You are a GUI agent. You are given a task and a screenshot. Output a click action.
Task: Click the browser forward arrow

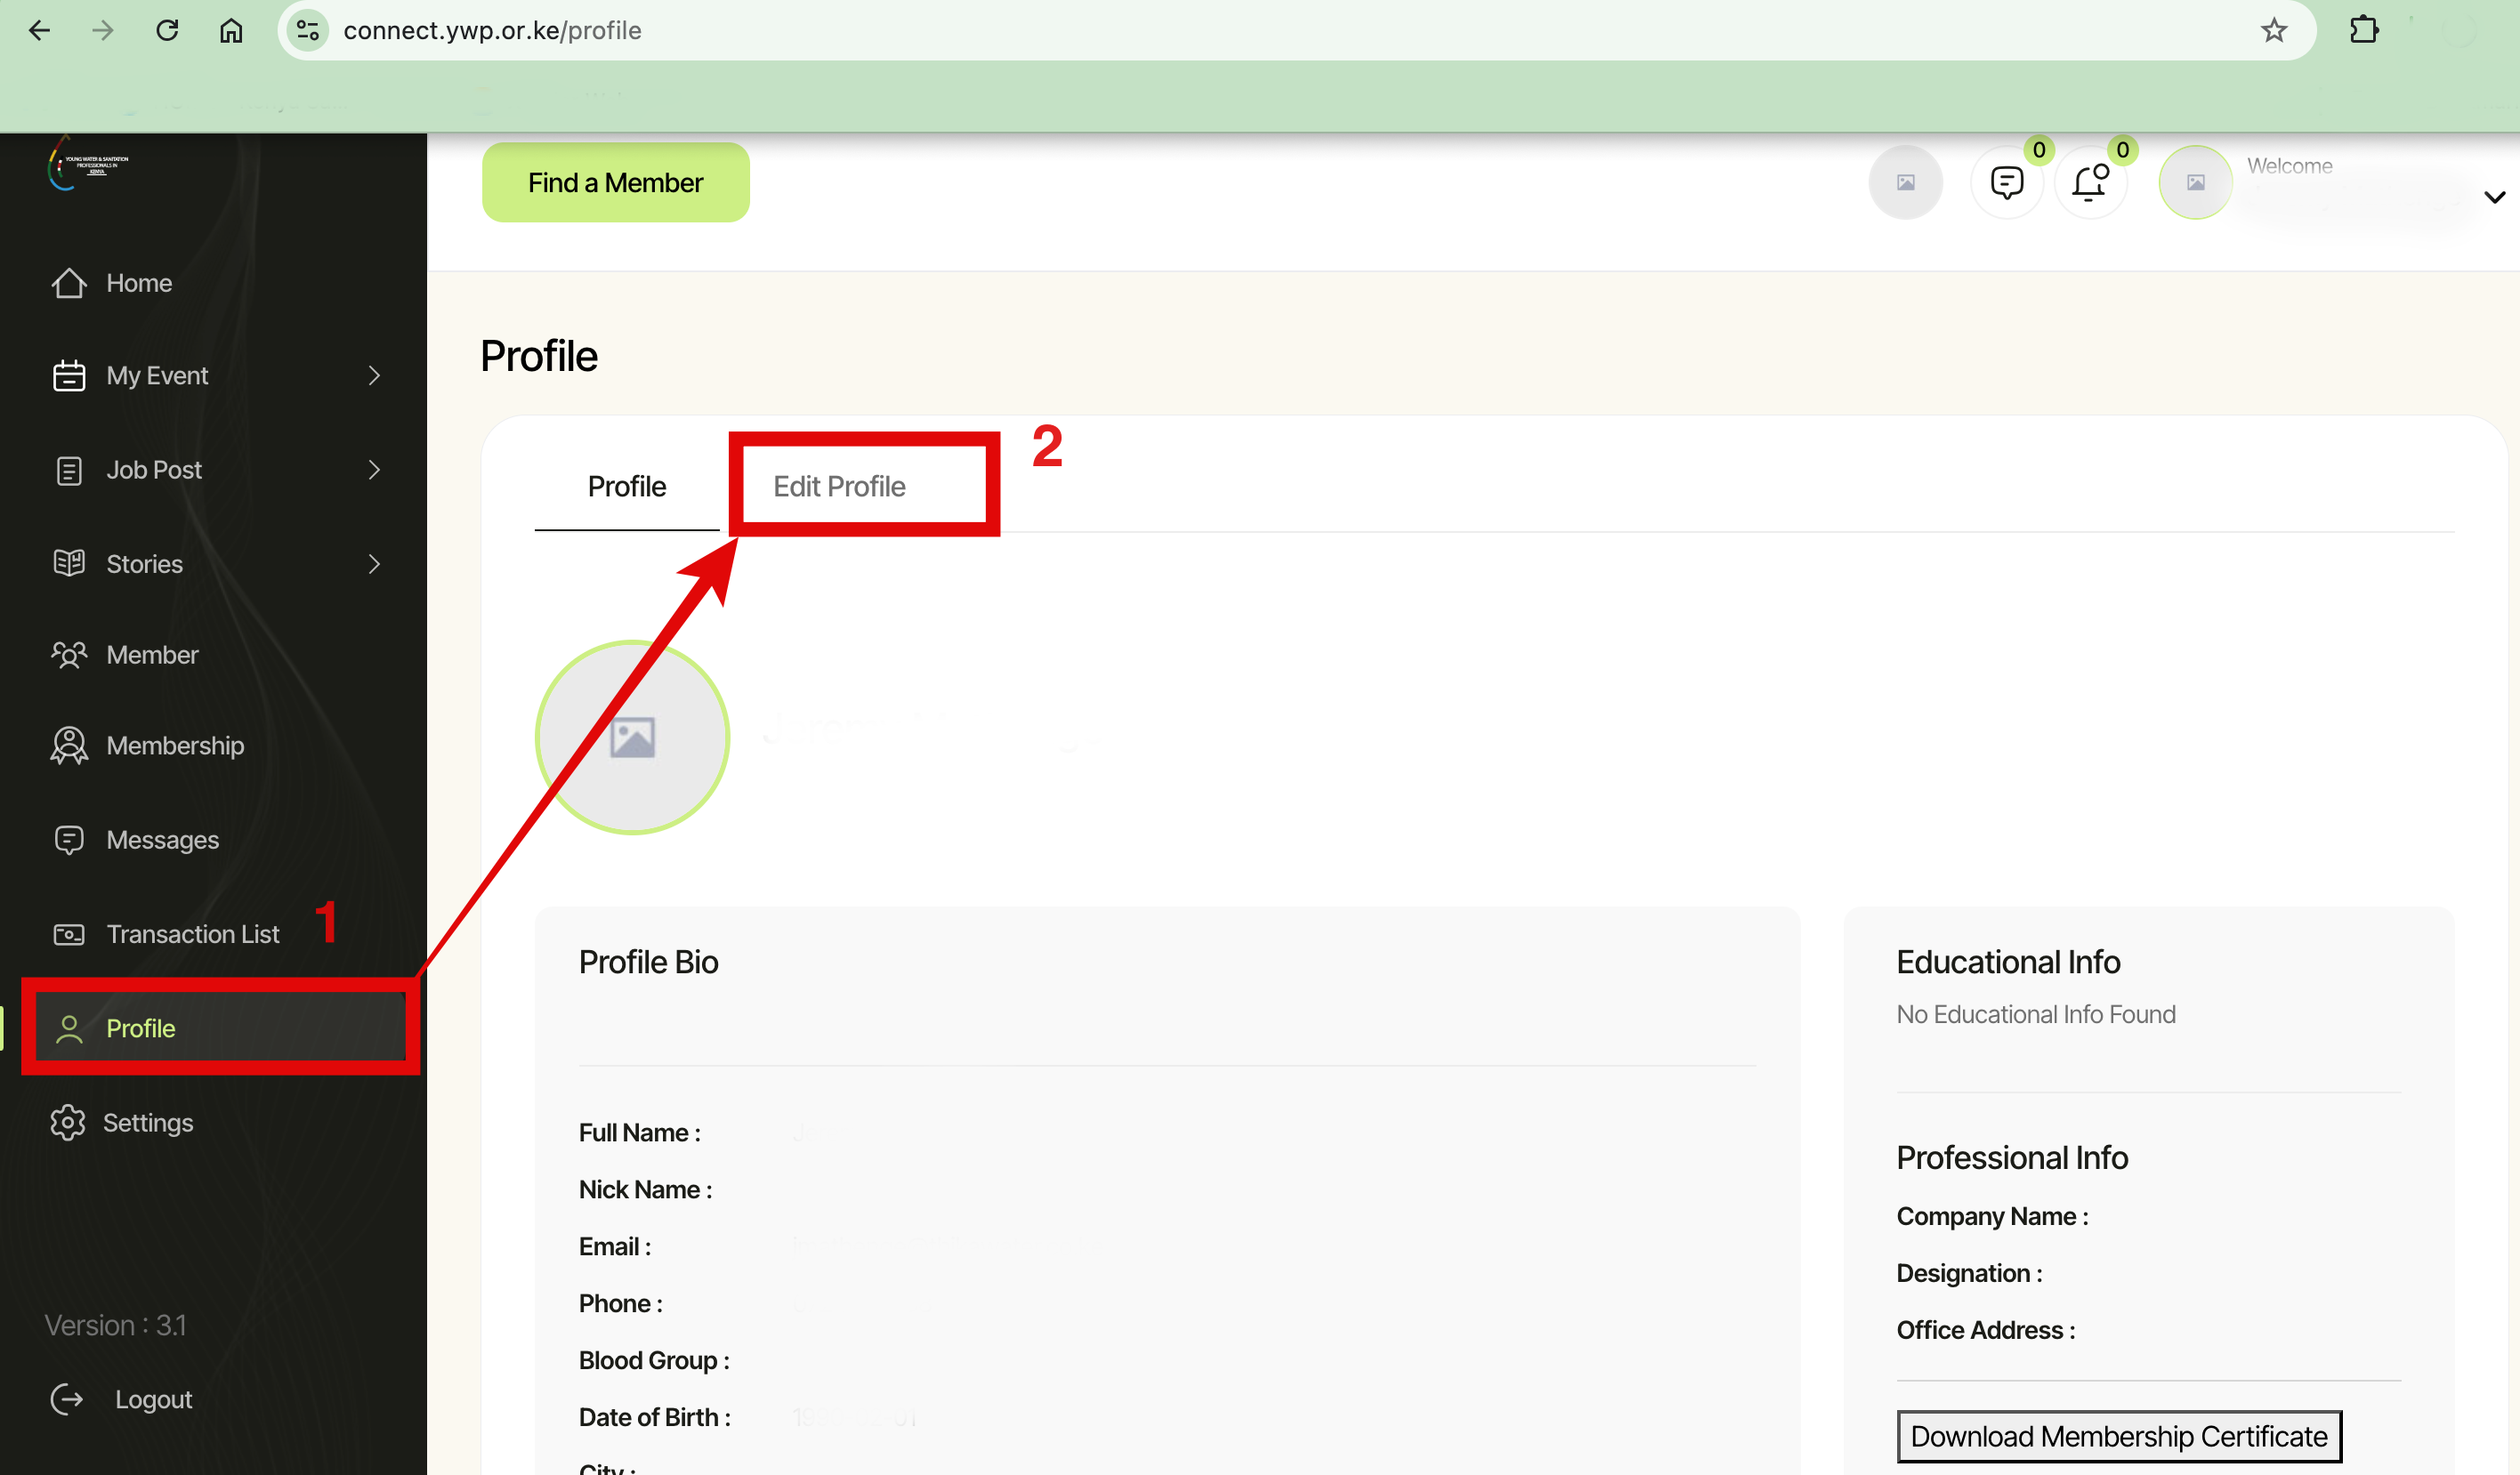103,30
